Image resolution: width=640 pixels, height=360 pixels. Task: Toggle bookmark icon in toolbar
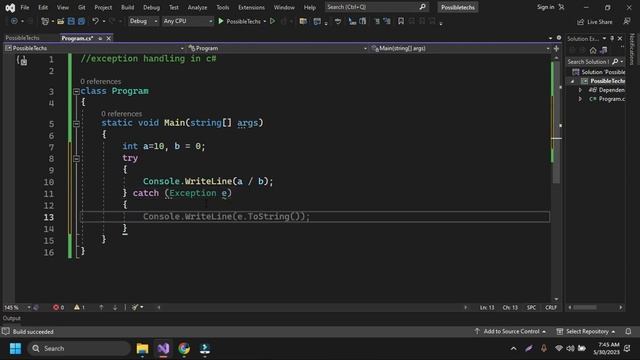[x=401, y=21]
